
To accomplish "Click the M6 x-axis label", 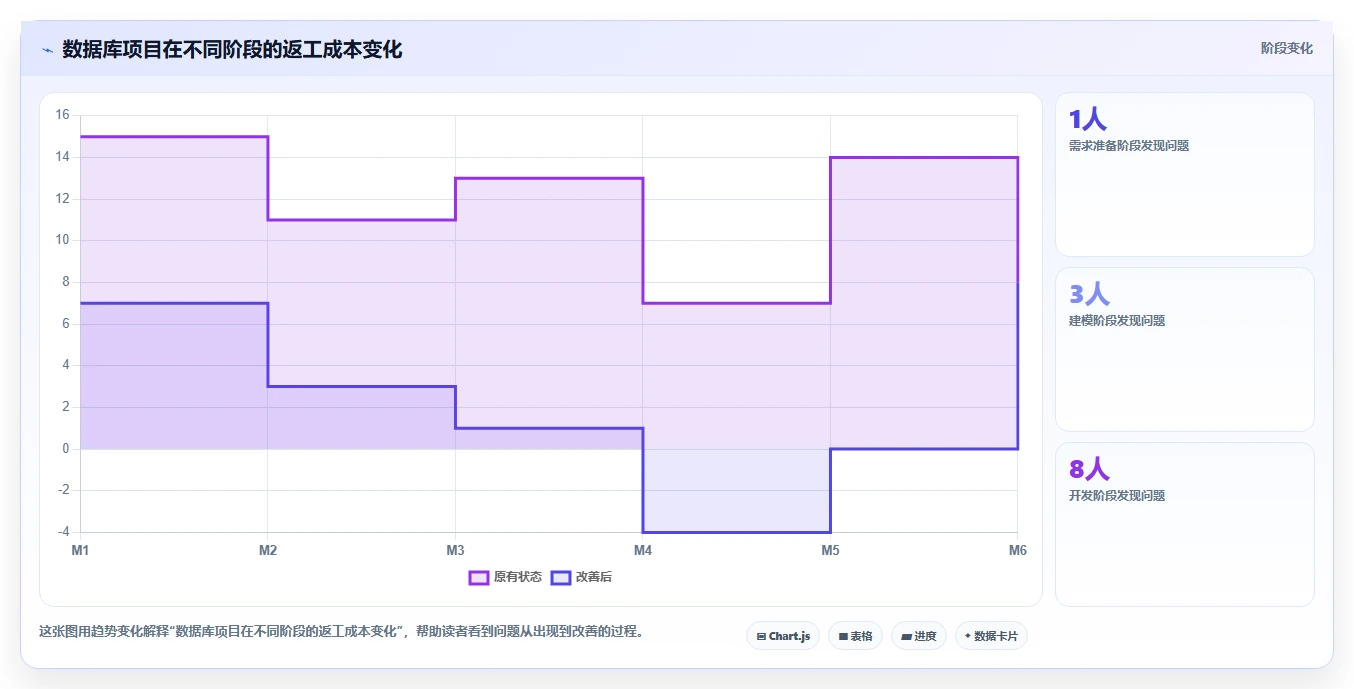I will 1017,550.
